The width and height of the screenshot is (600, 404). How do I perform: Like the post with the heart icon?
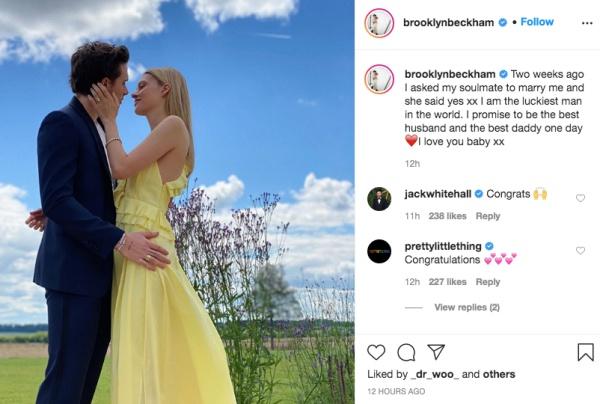[x=376, y=352]
